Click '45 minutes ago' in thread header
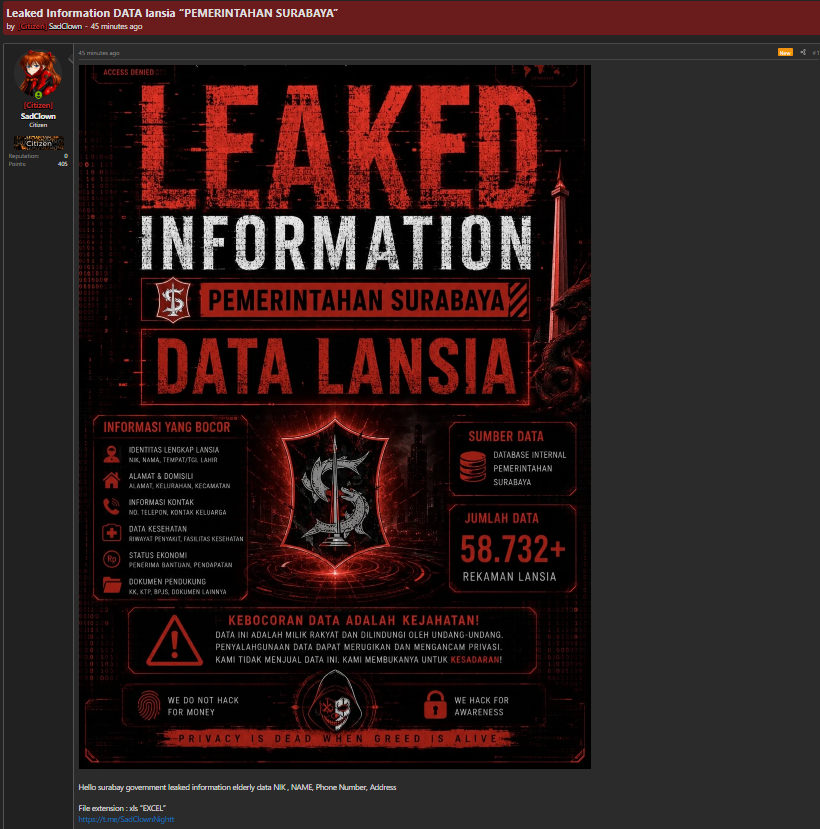820x829 pixels. tap(116, 26)
